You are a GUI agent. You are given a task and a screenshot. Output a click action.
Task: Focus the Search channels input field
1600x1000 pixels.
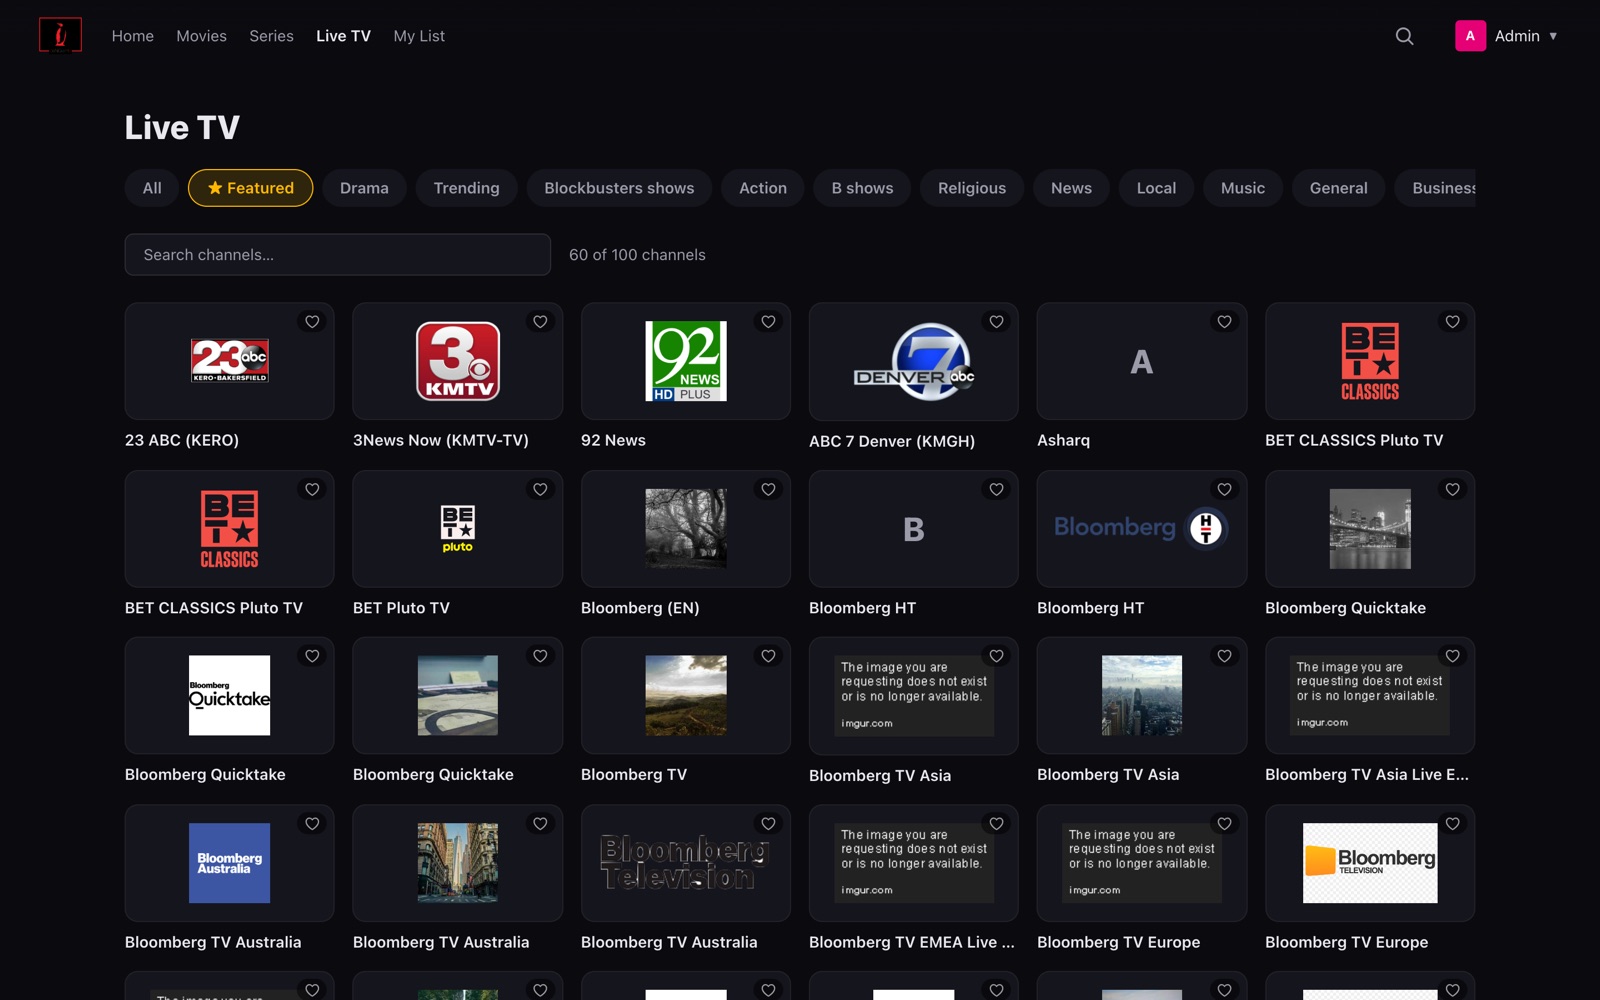click(x=337, y=255)
